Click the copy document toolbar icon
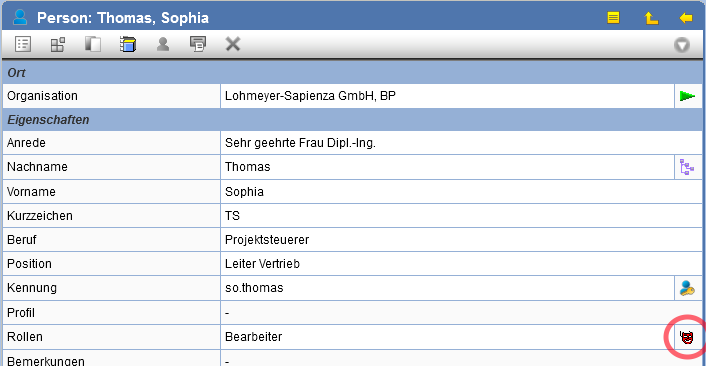The image size is (706, 366). [93, 44]
